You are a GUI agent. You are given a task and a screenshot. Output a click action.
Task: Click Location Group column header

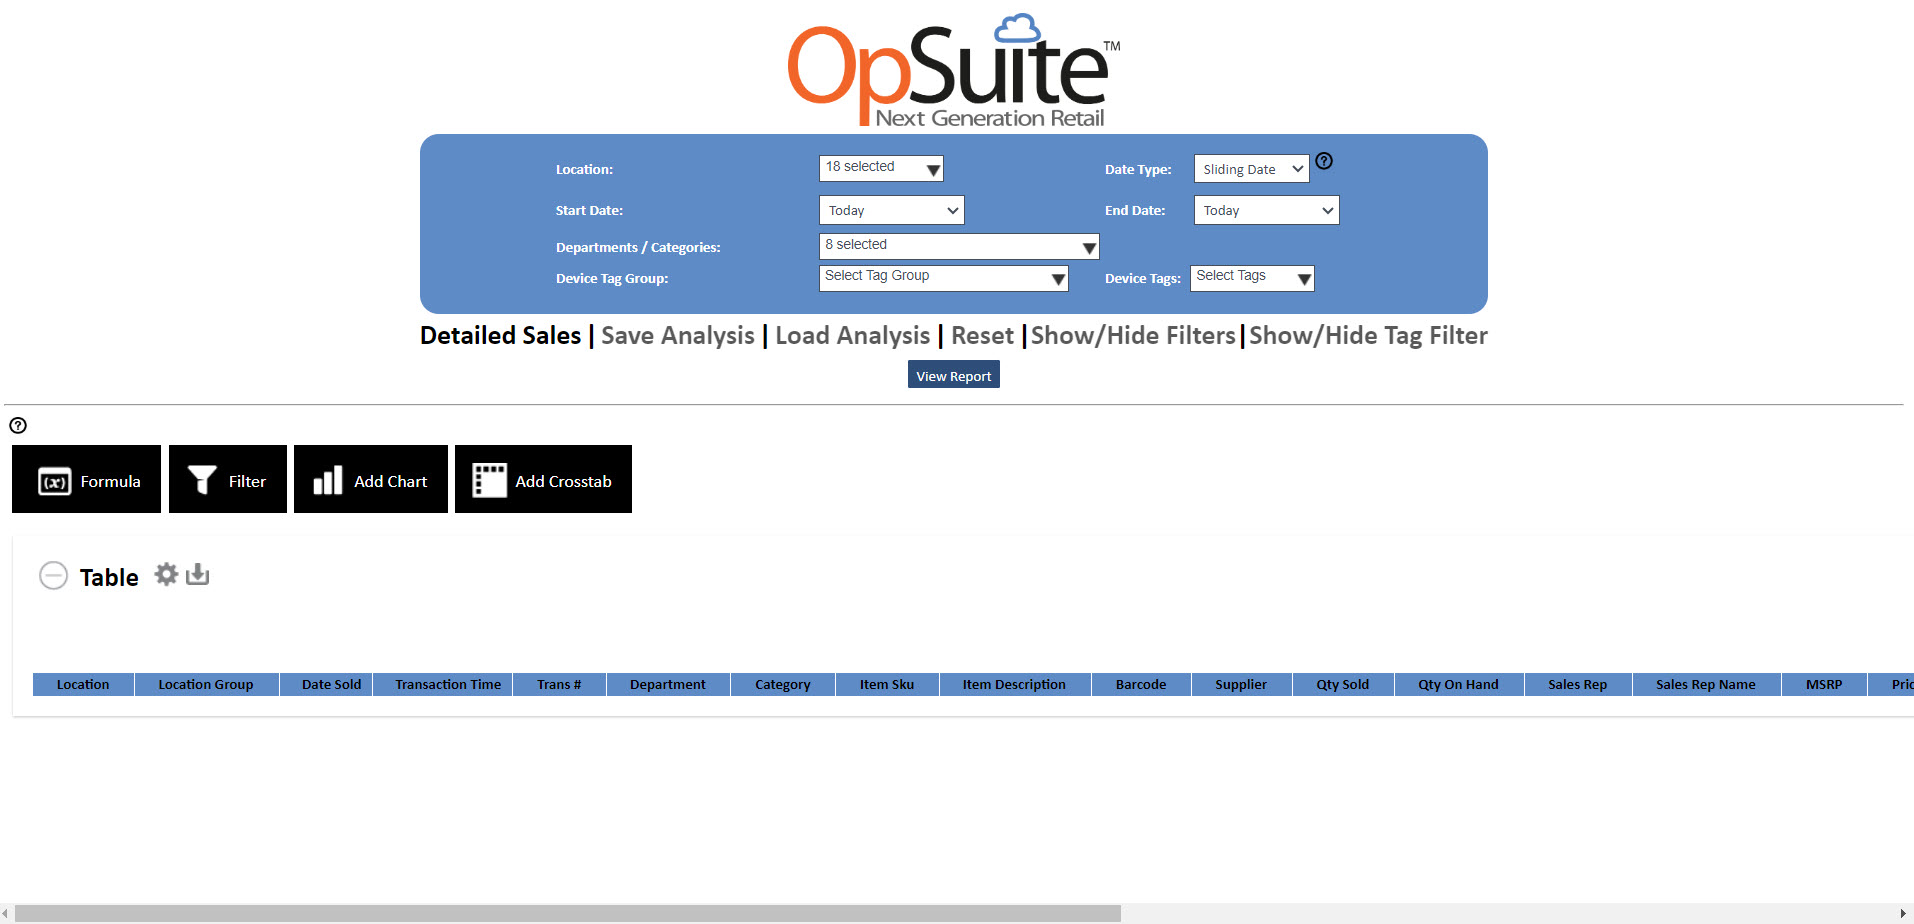(206, 684)
